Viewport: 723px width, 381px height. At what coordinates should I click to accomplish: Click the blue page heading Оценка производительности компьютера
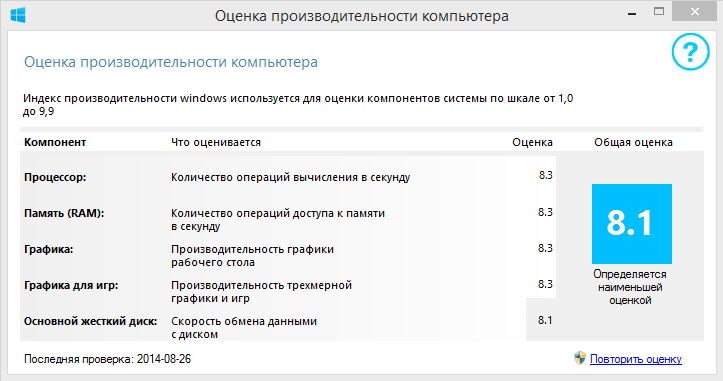pos(171,62)
